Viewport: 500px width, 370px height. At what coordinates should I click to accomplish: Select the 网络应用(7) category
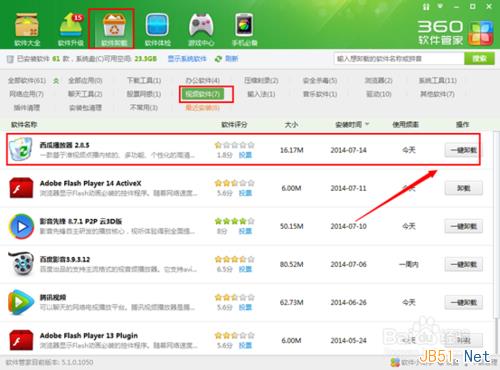[27, 94]
